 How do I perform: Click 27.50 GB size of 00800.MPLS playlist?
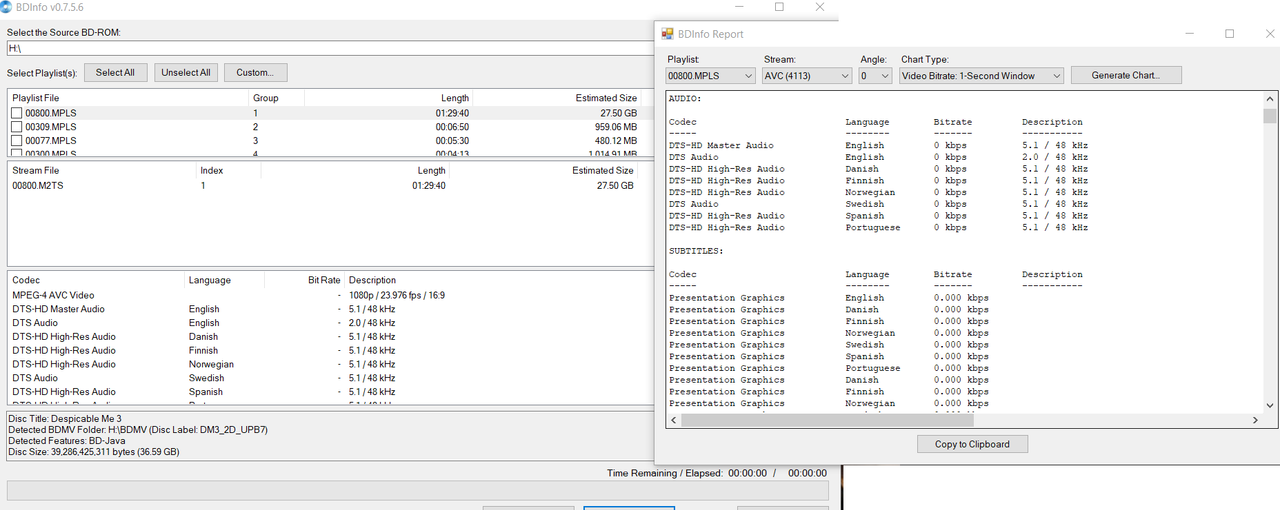tap(618, 114)
